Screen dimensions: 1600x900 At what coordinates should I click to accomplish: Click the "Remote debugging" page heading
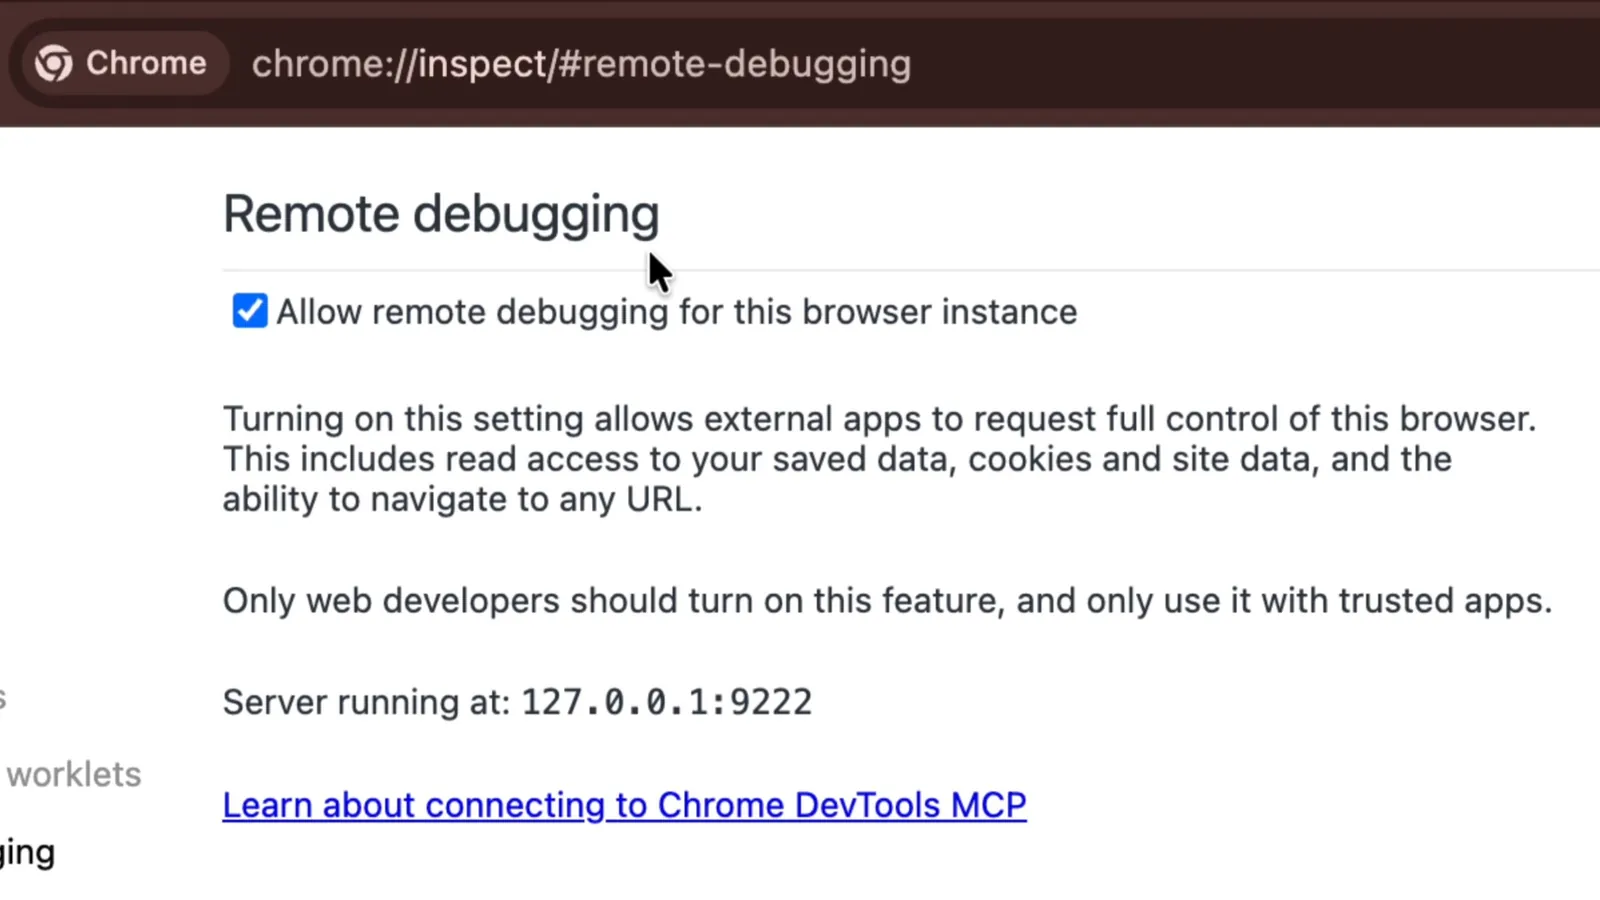pyautogui.click(x=441, y=213)
